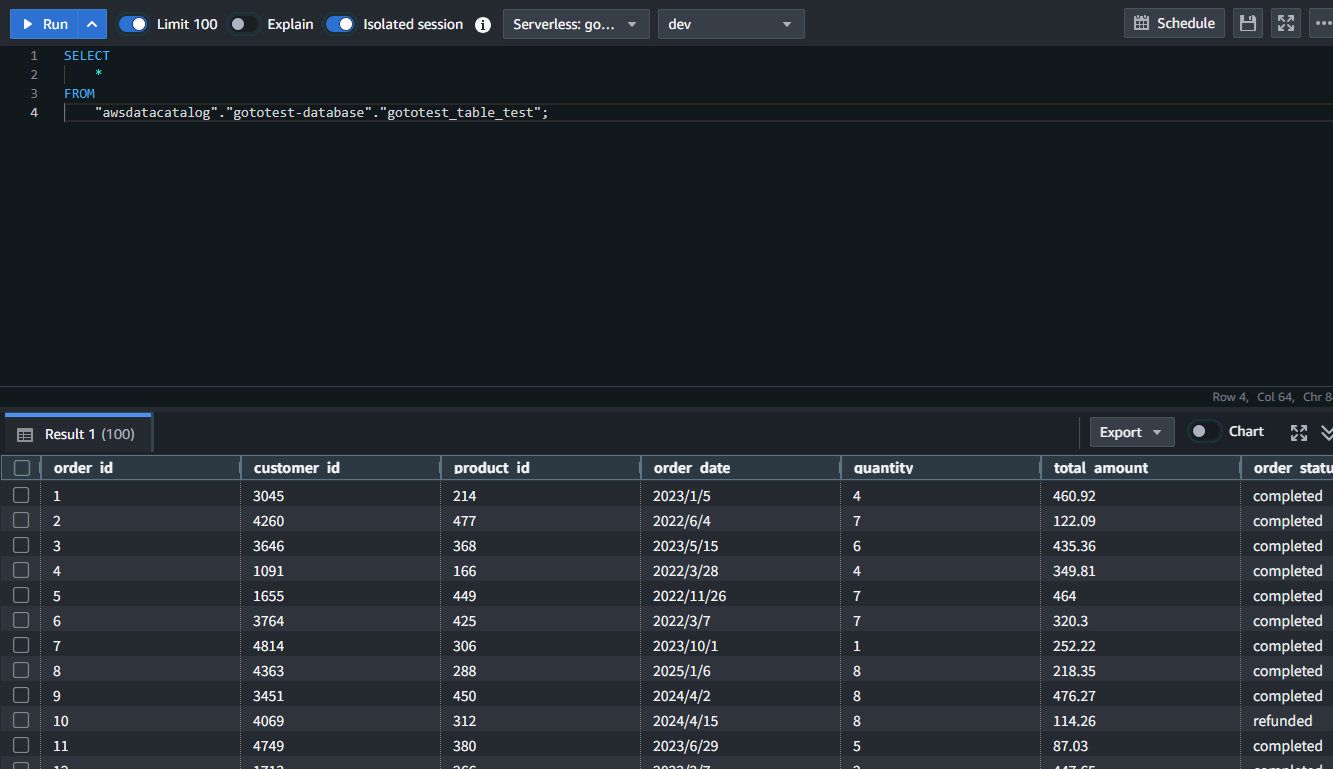Tick the checkbox for order_id 10 row
Image resolution: width=1333 pixels, height=769 pixels.
(21, 721)
